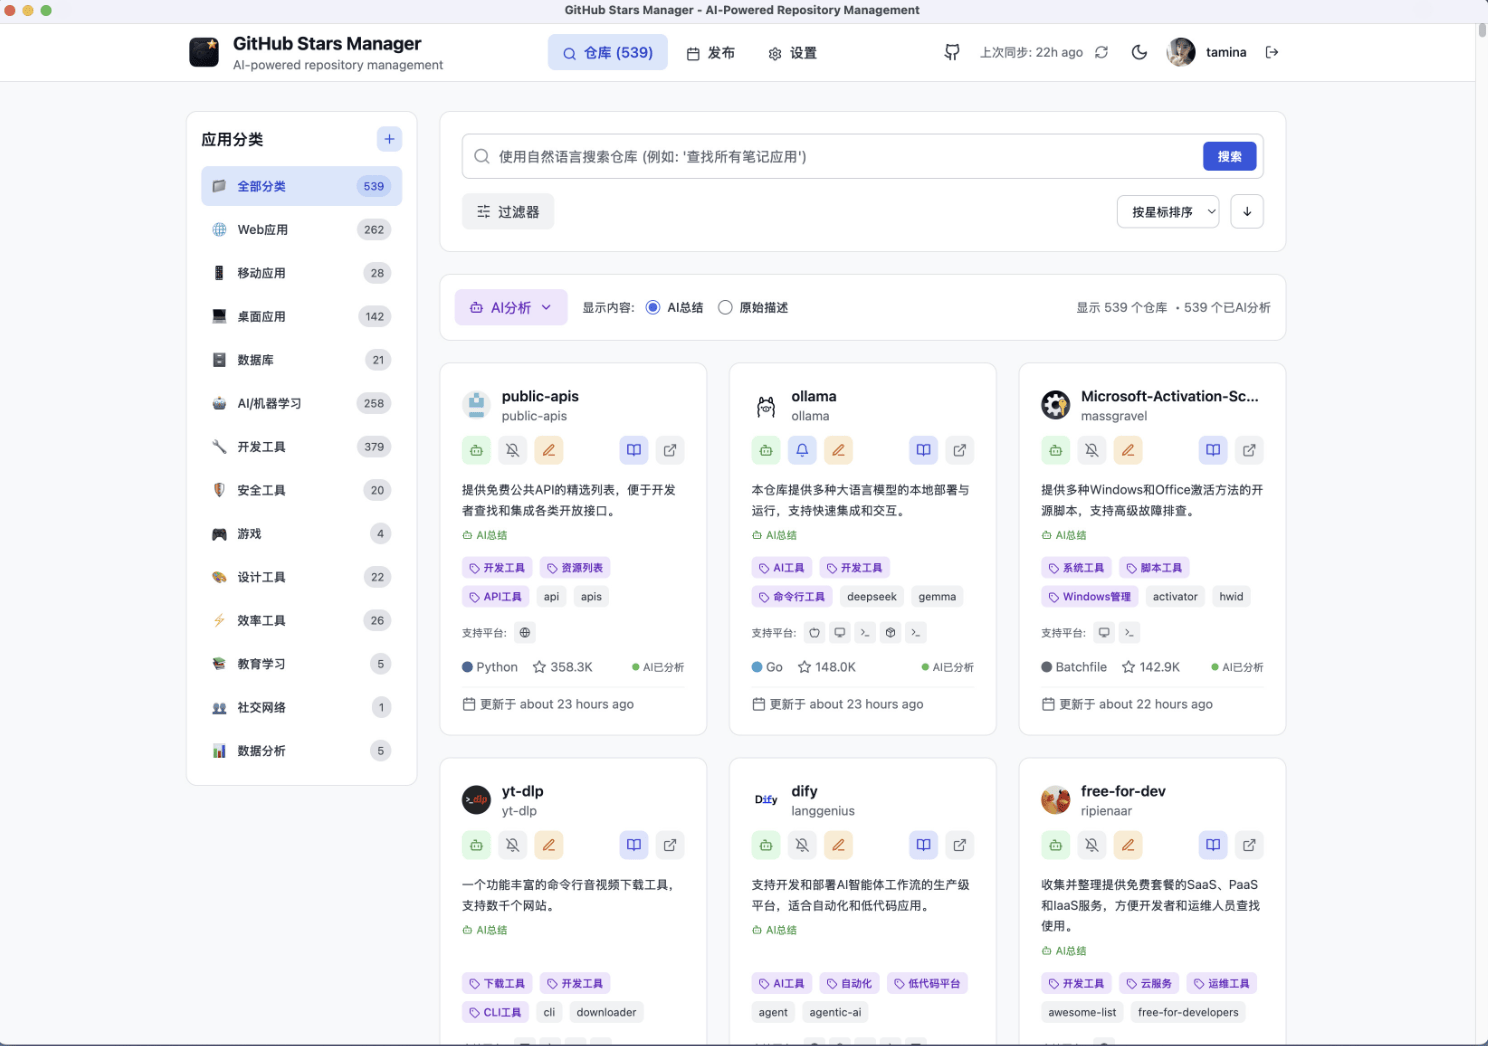
Task: Edit the free-for-dev repository info
Action: tap(1127, 845)
